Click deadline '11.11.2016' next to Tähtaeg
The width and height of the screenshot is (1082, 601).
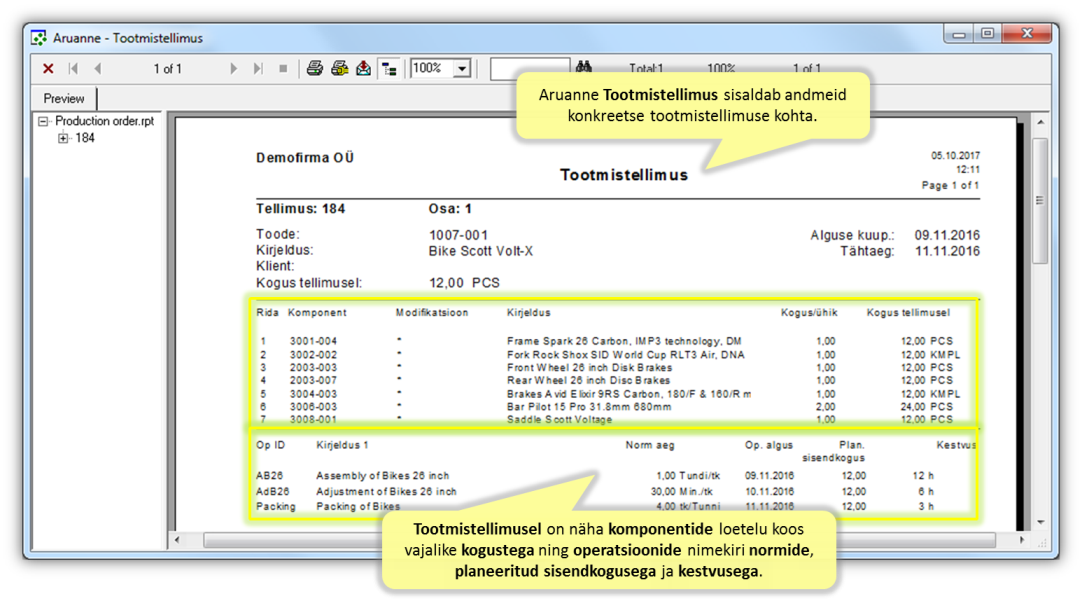tap(947, 251)
